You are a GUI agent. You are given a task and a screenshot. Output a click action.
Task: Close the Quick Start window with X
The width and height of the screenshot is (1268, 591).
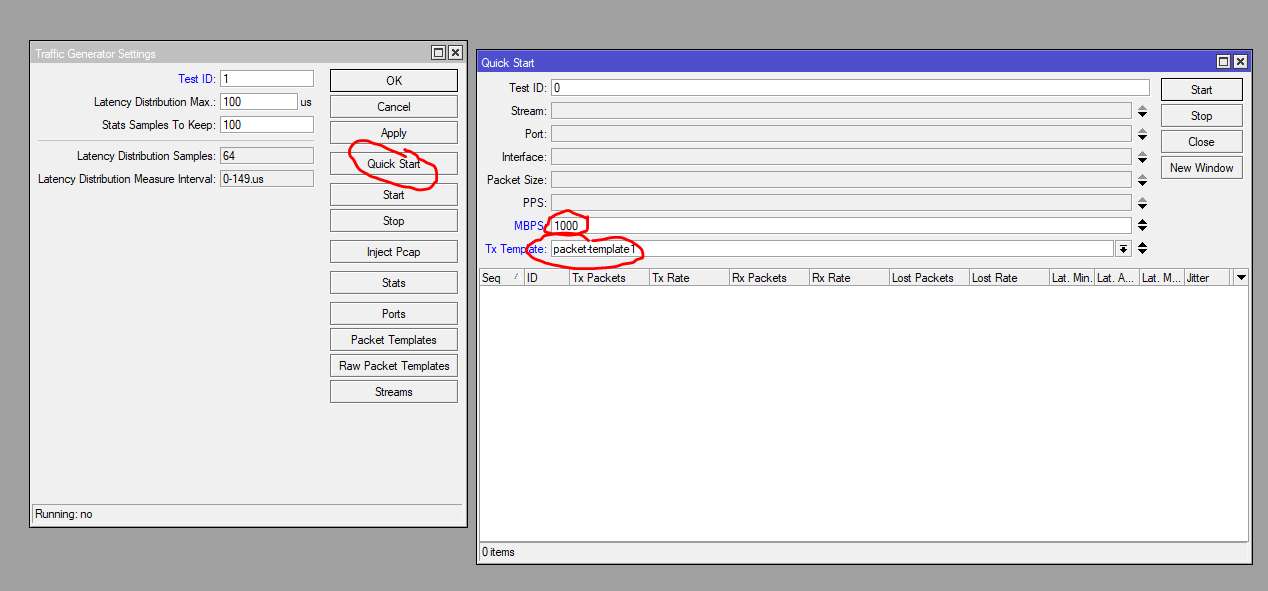point(1241,62)
